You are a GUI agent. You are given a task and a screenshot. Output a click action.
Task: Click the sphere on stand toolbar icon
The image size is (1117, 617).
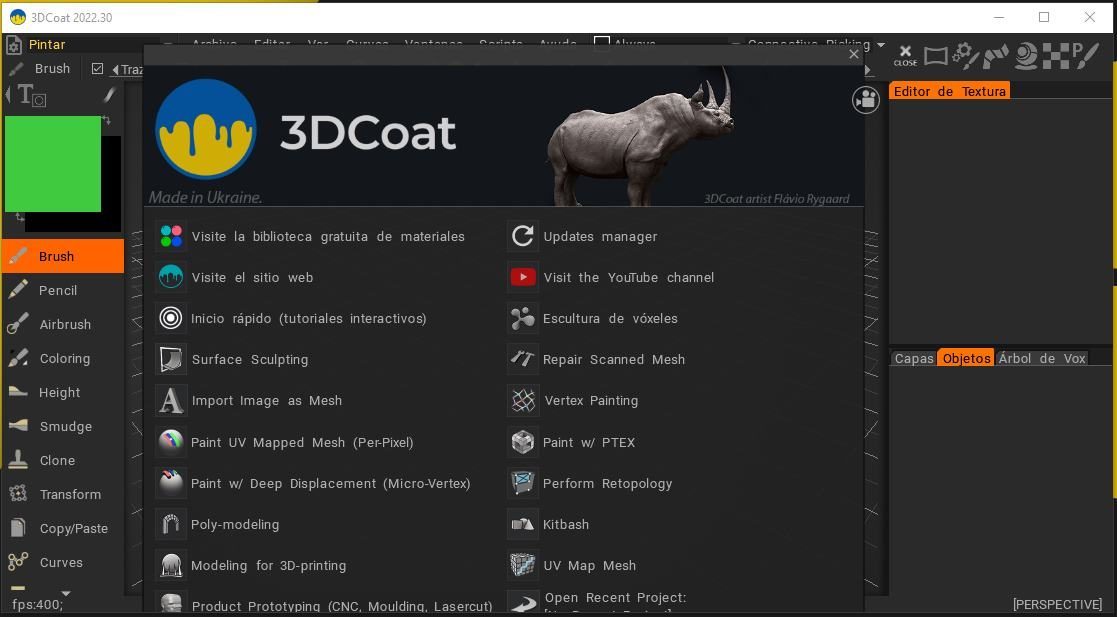1026,56
